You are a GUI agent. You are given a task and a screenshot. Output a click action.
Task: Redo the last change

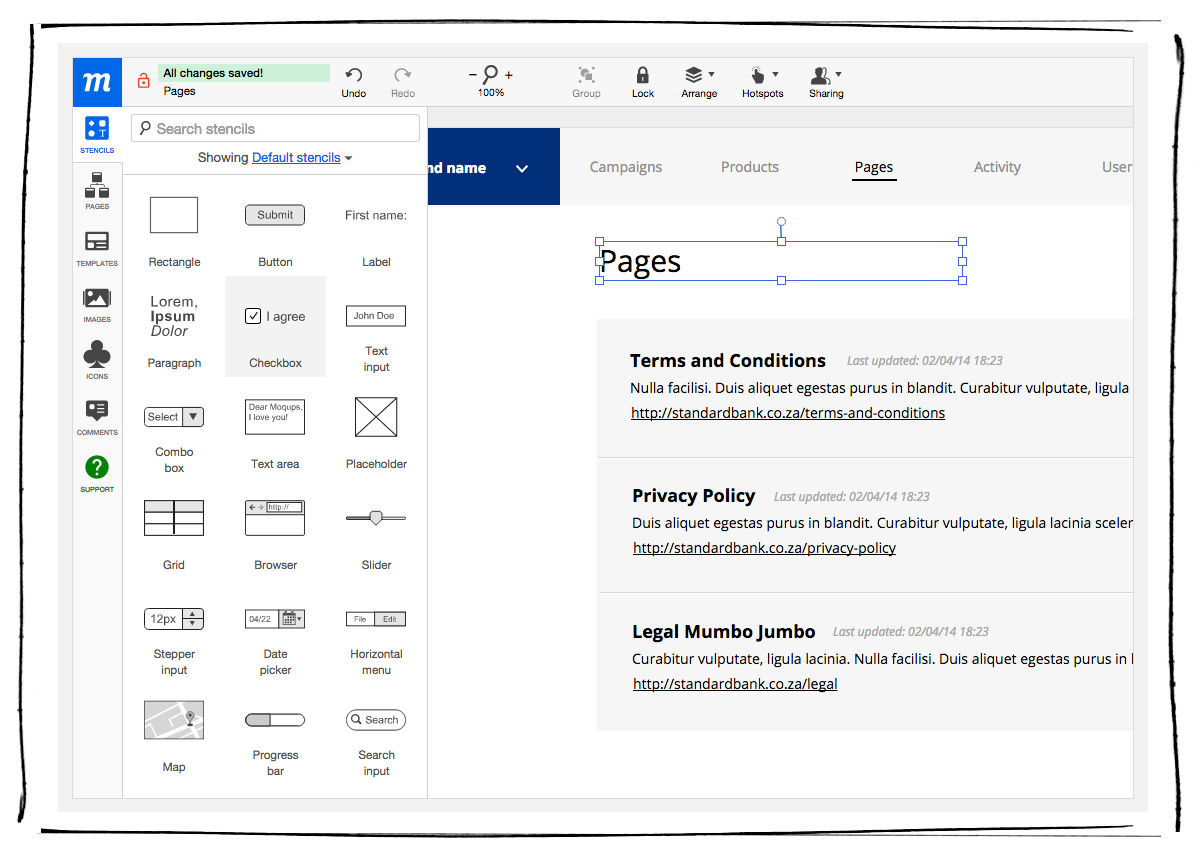(403, 82)
